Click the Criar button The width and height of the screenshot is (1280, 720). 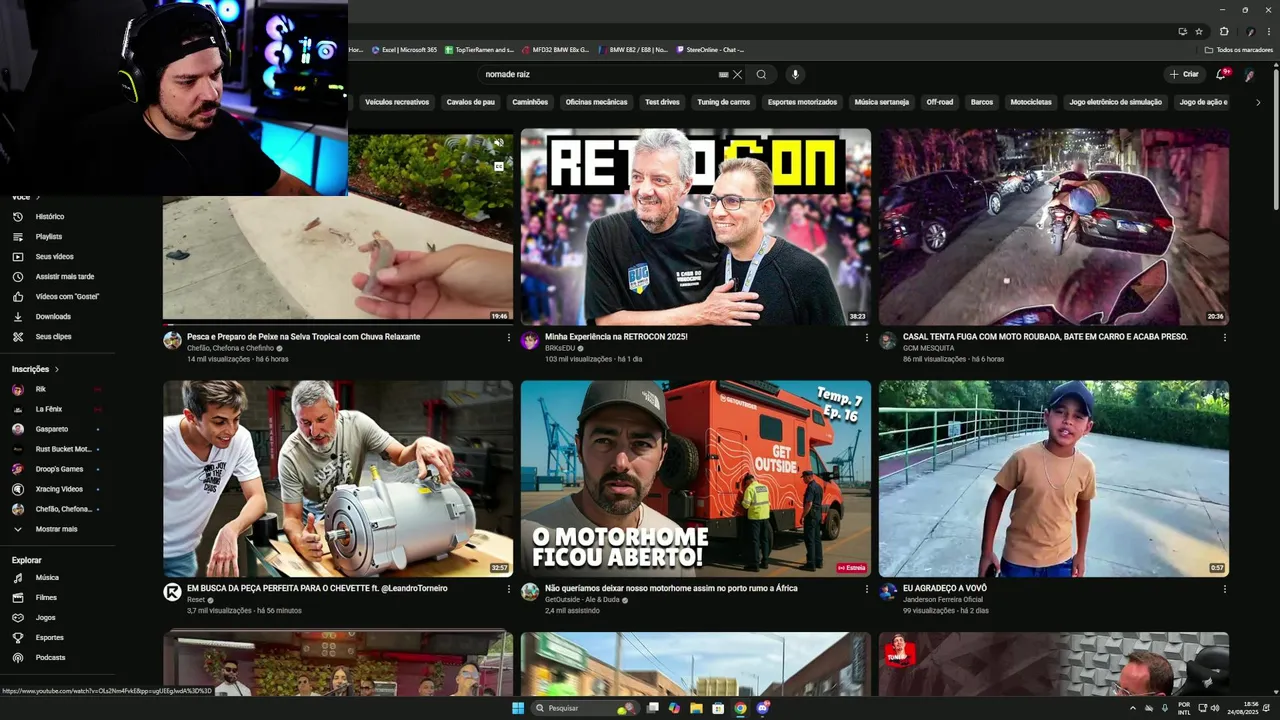pos(1184,74)
